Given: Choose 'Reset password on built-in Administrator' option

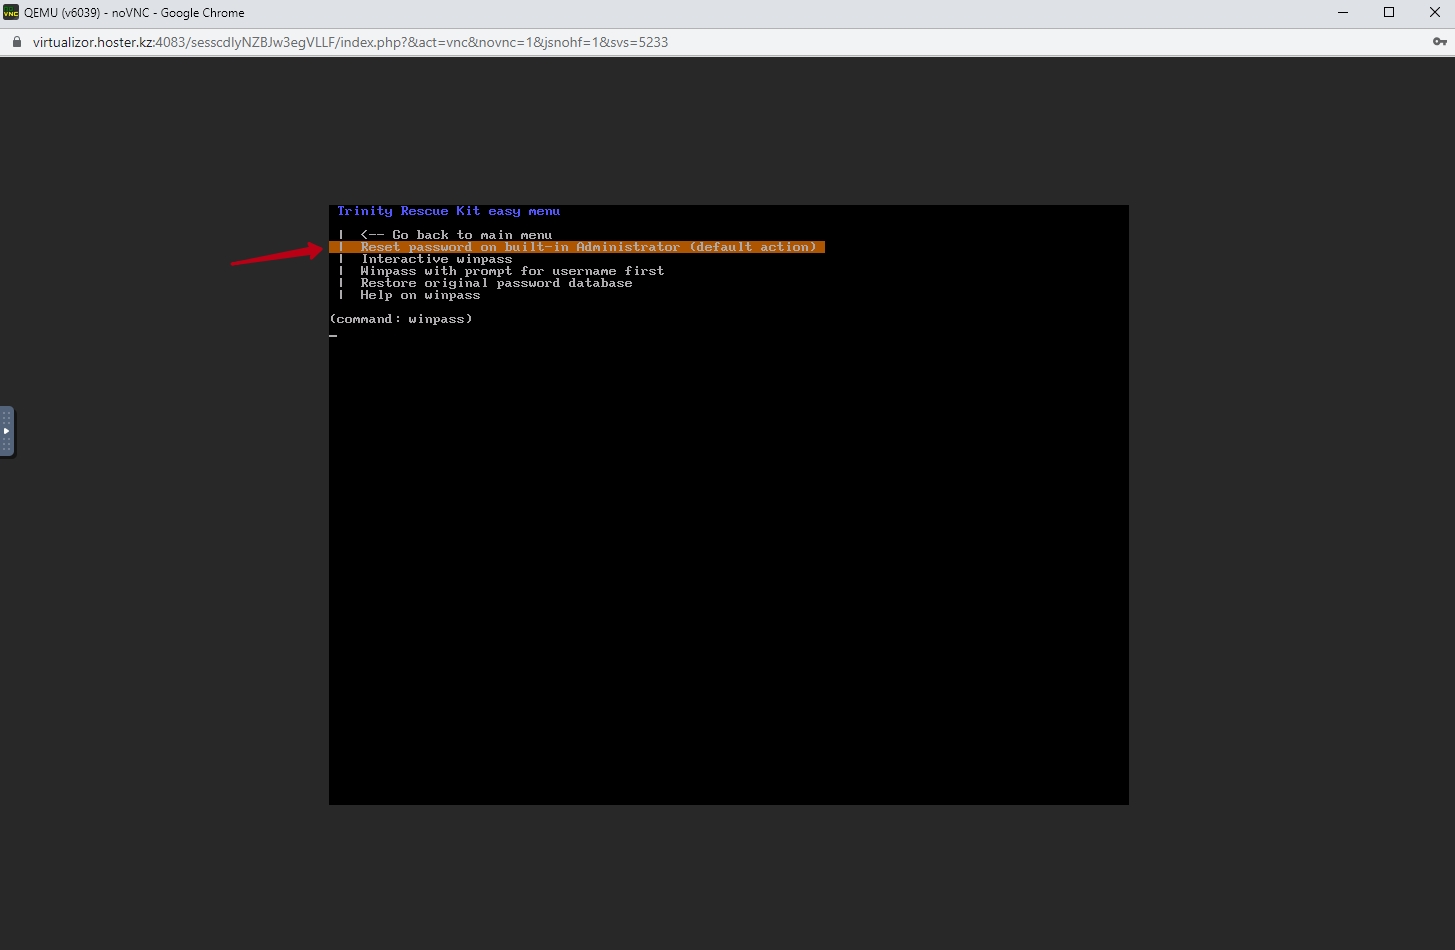Looking at the screenshot, I should point(577,247).
